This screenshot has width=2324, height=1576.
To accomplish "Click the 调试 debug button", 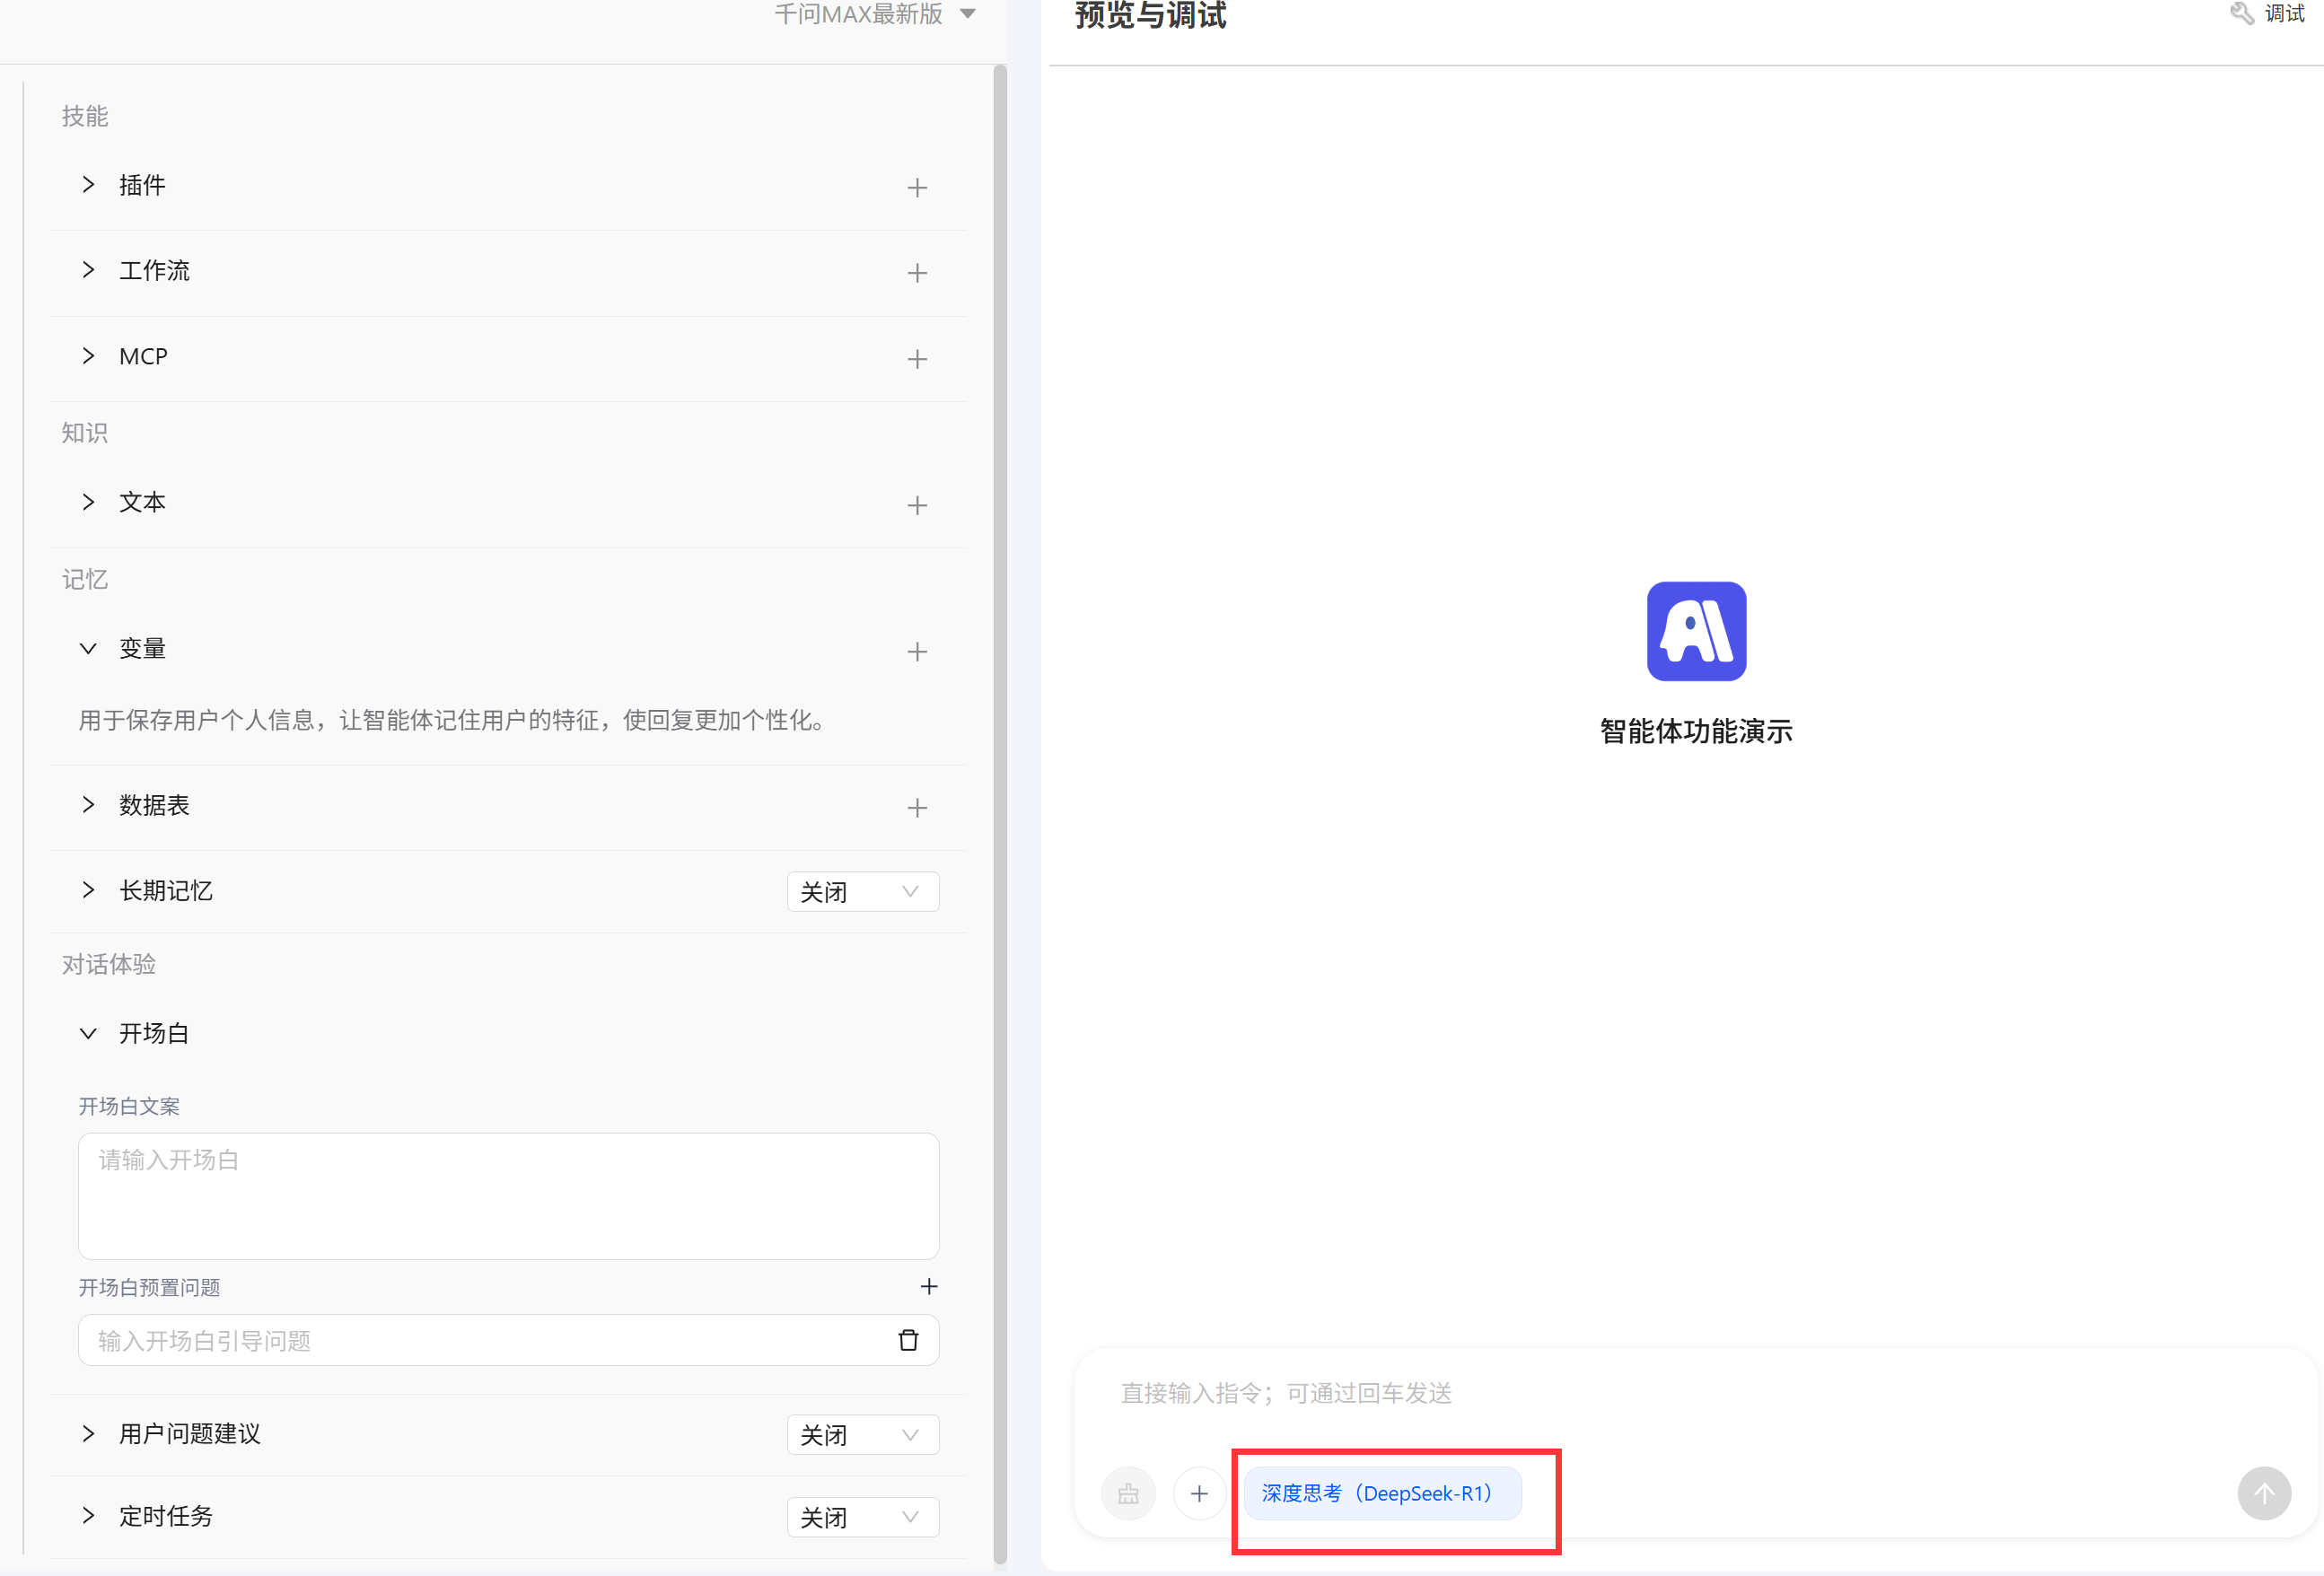I will click(2268, 14).
